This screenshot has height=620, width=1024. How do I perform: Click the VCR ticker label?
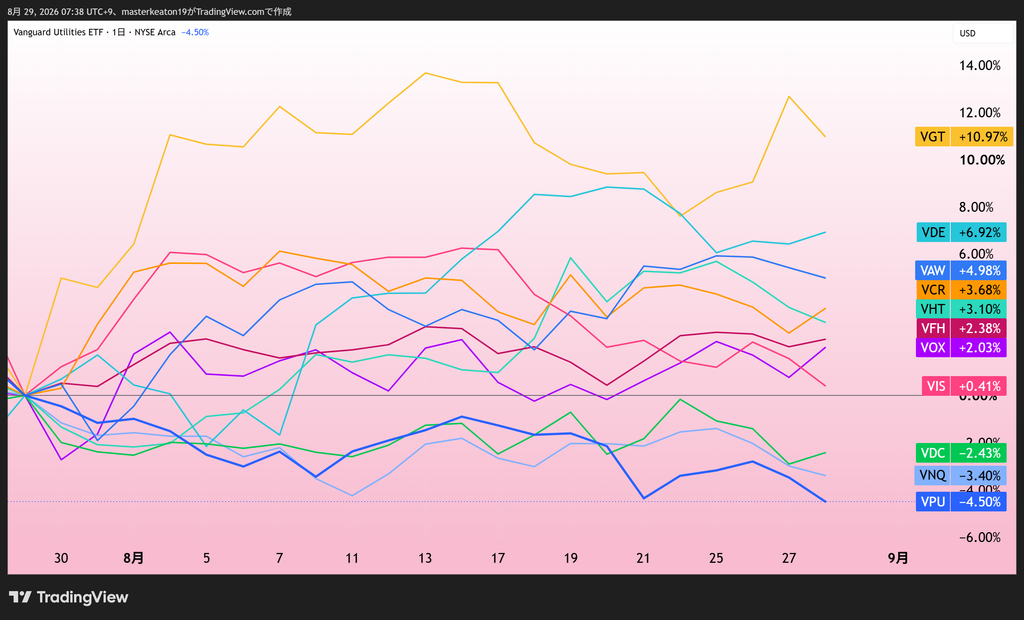(x=933, y=289)
